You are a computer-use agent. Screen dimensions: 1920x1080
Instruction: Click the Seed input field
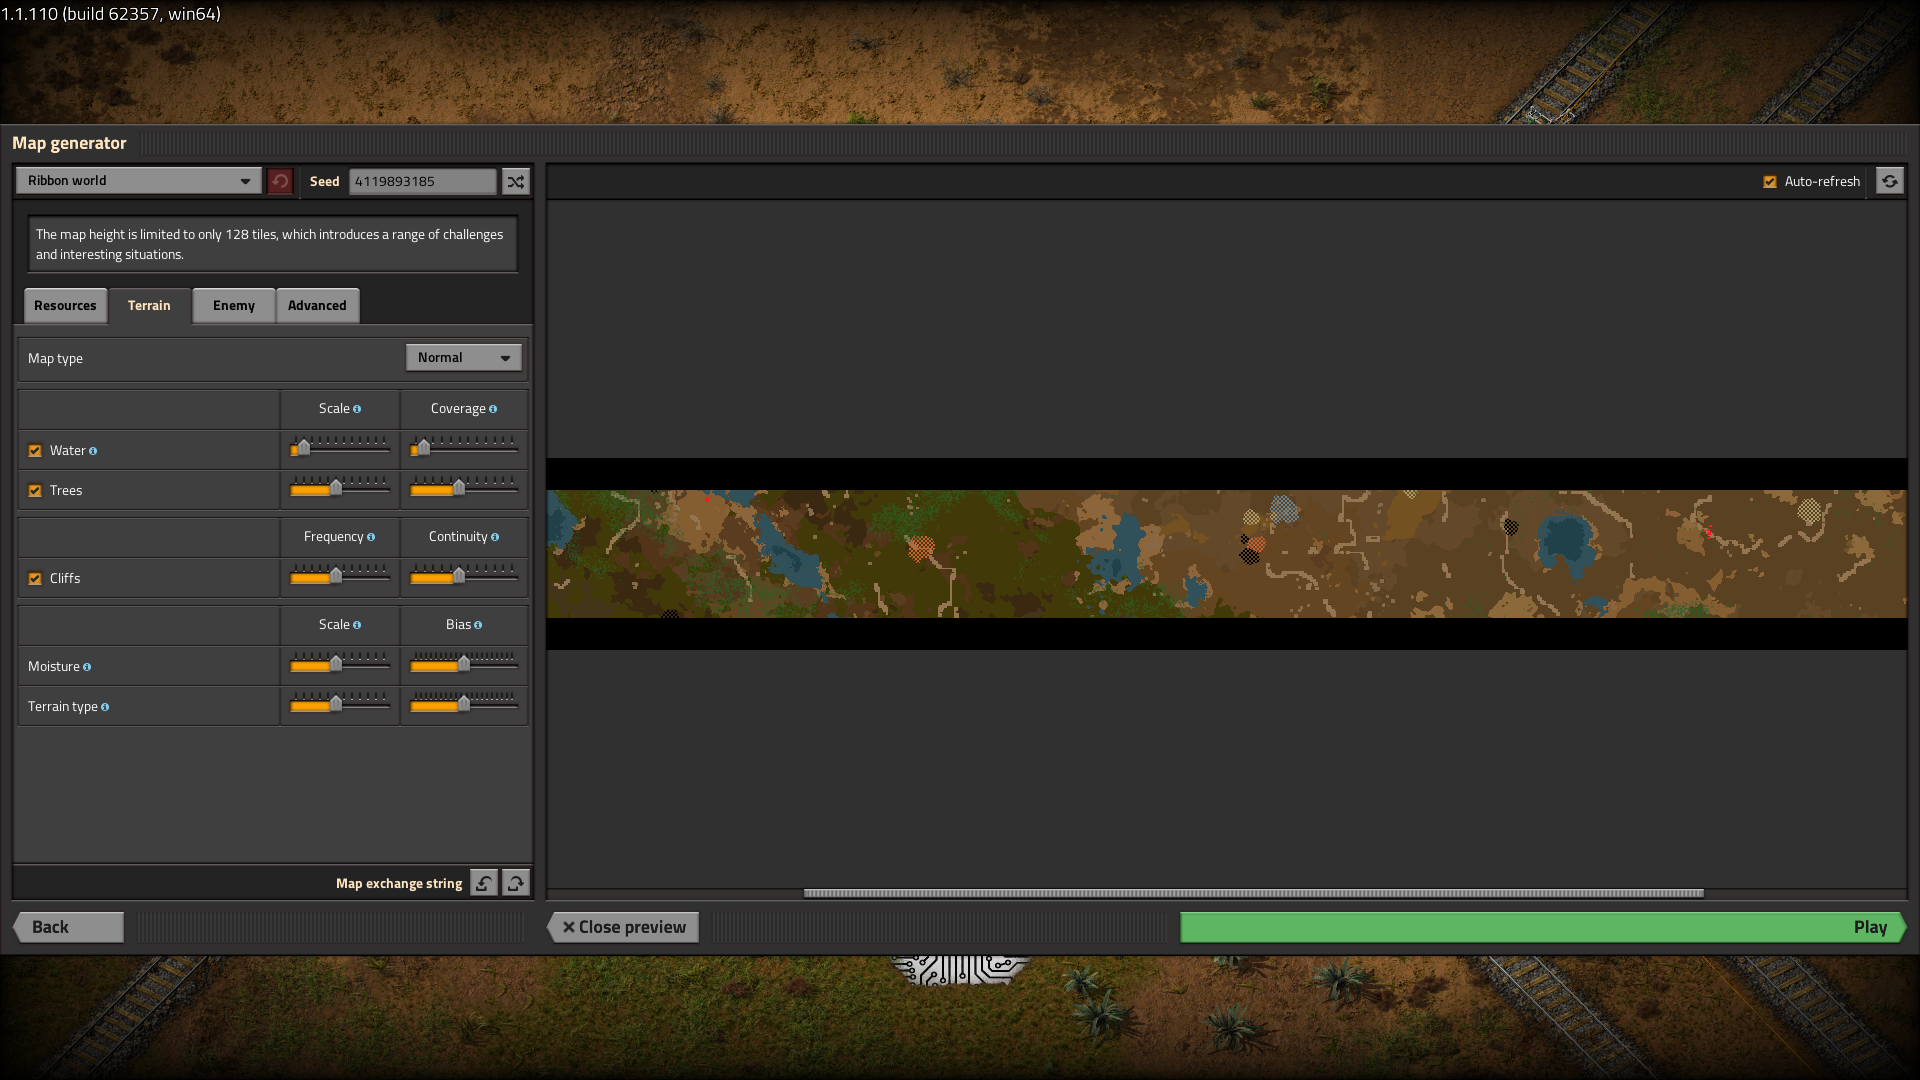(x=422, y=181)
